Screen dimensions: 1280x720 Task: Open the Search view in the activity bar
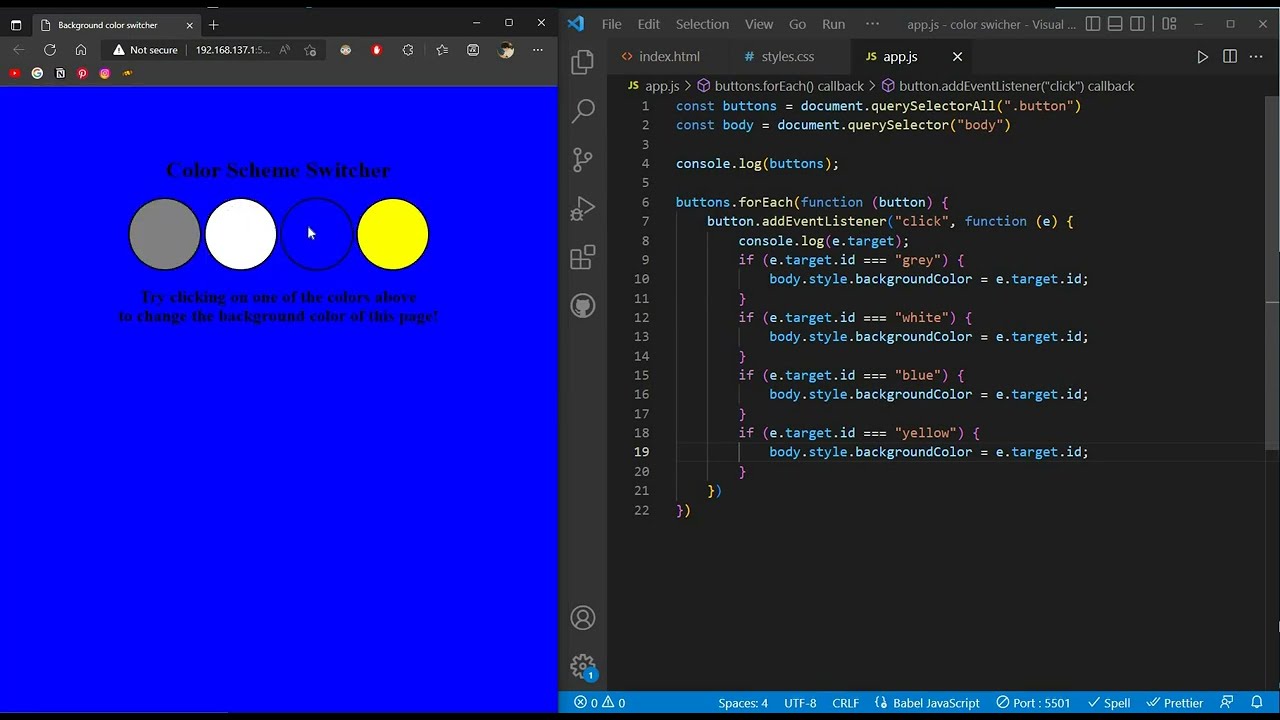(x=583, y=111)
